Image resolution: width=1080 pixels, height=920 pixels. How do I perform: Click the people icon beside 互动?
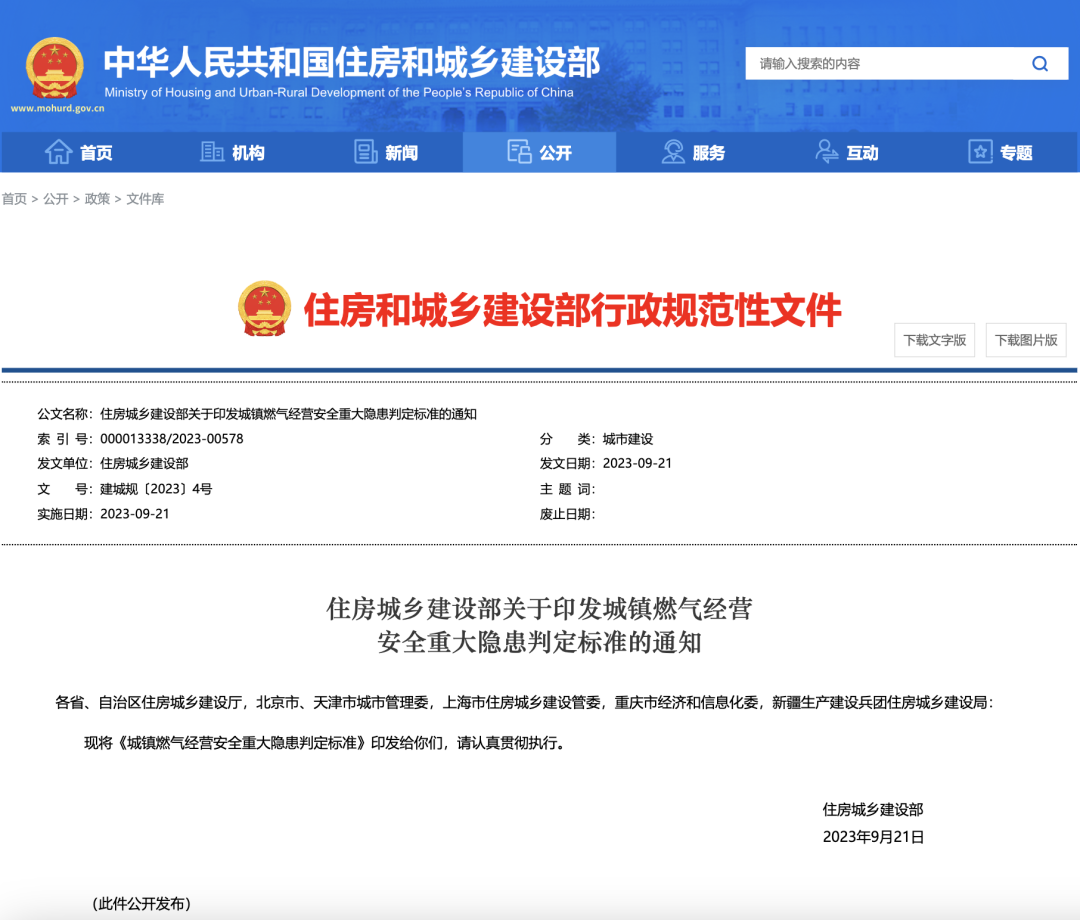tap(827, 152)
